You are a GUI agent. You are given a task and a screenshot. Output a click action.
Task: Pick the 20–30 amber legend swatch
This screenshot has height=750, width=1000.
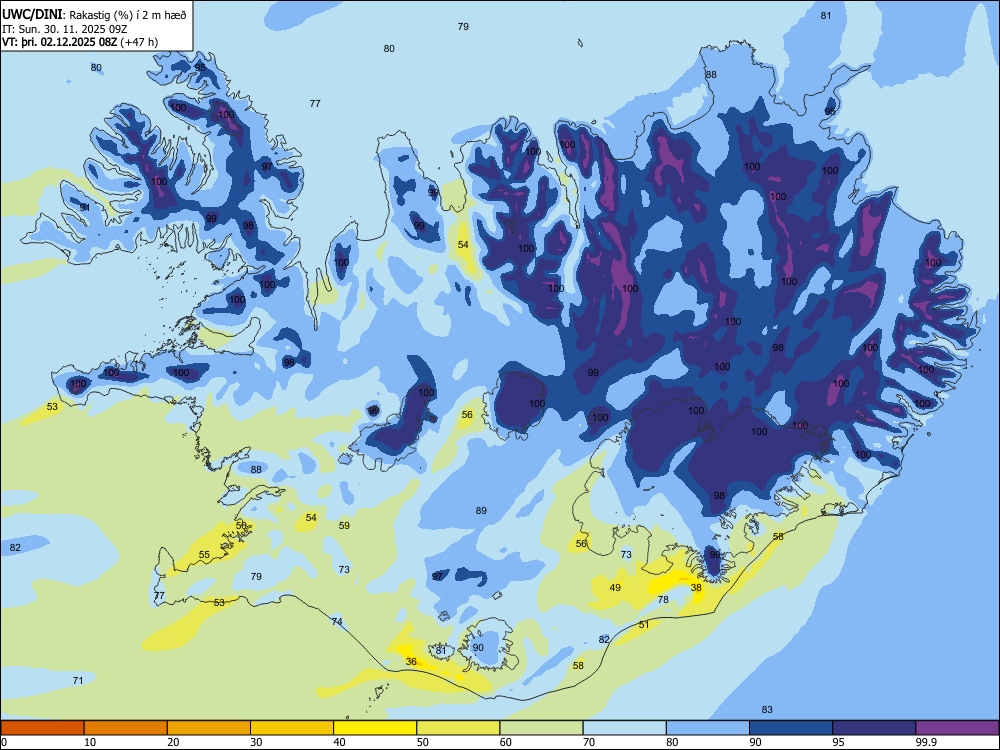click(x=209, y=728)
